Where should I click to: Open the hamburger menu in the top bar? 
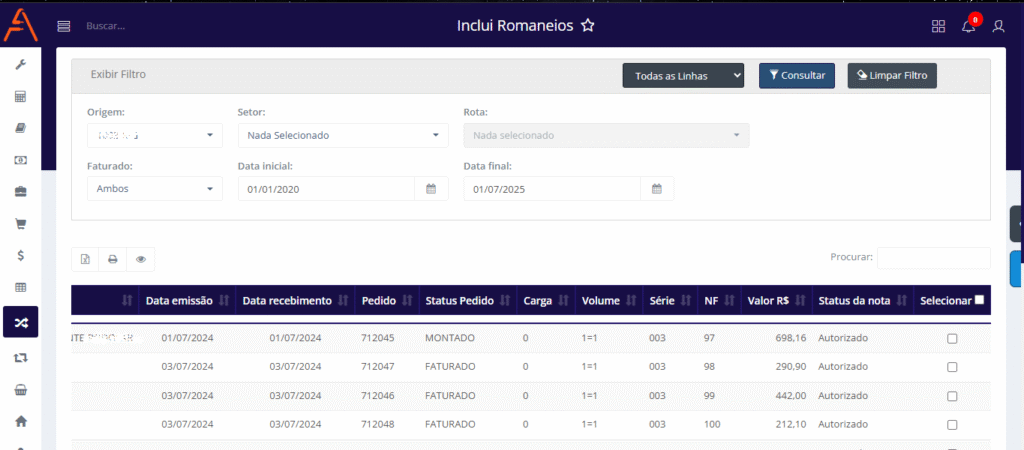[64, 26]
